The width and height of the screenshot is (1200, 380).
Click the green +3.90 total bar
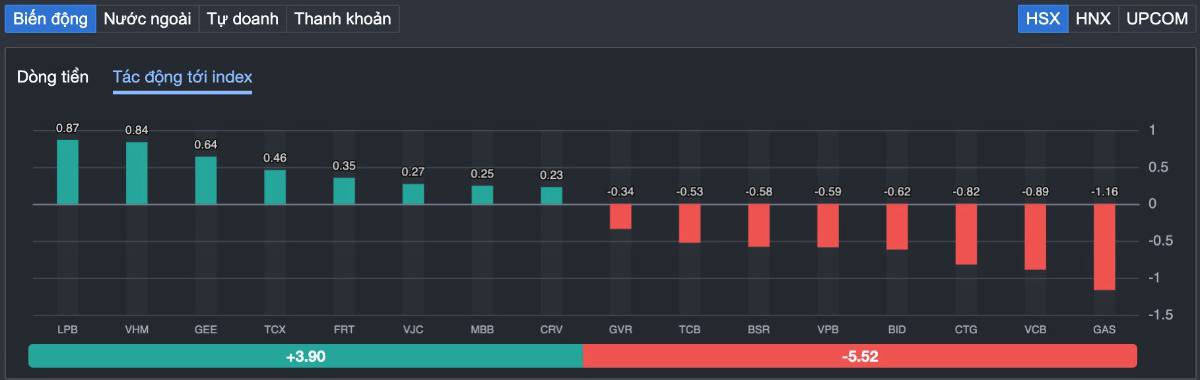[305, 356]
